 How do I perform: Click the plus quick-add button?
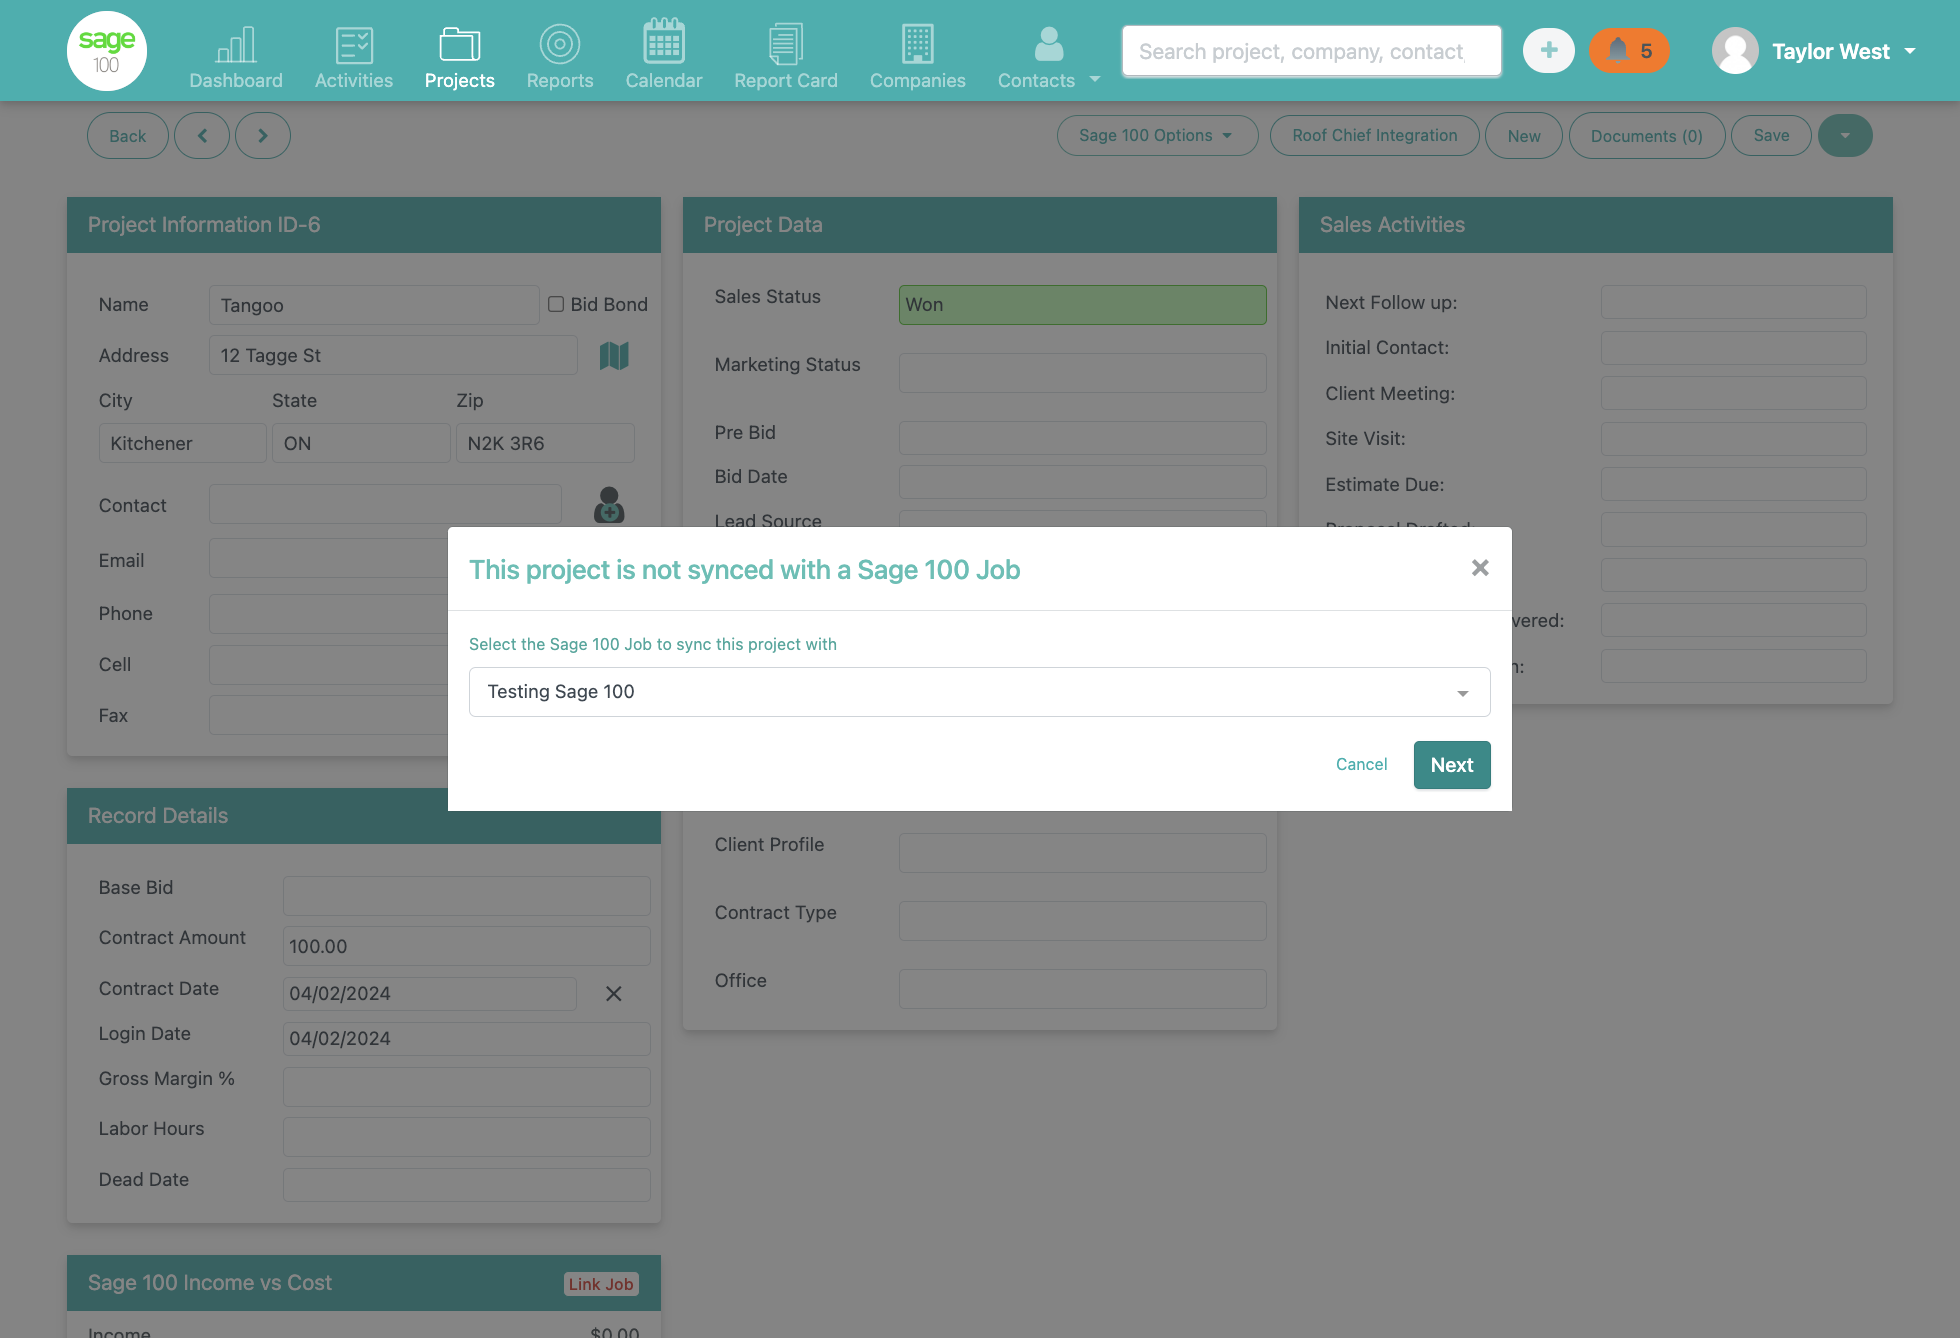(x=1549, y=51)
